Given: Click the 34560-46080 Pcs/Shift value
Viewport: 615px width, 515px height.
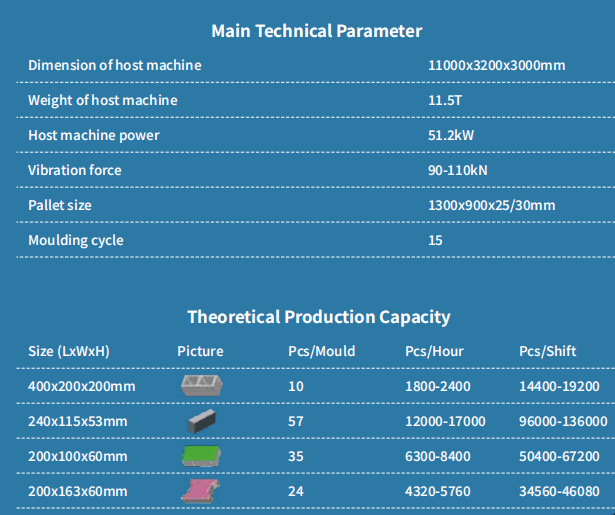Looking at the screenshot, I should click(559, 491).
